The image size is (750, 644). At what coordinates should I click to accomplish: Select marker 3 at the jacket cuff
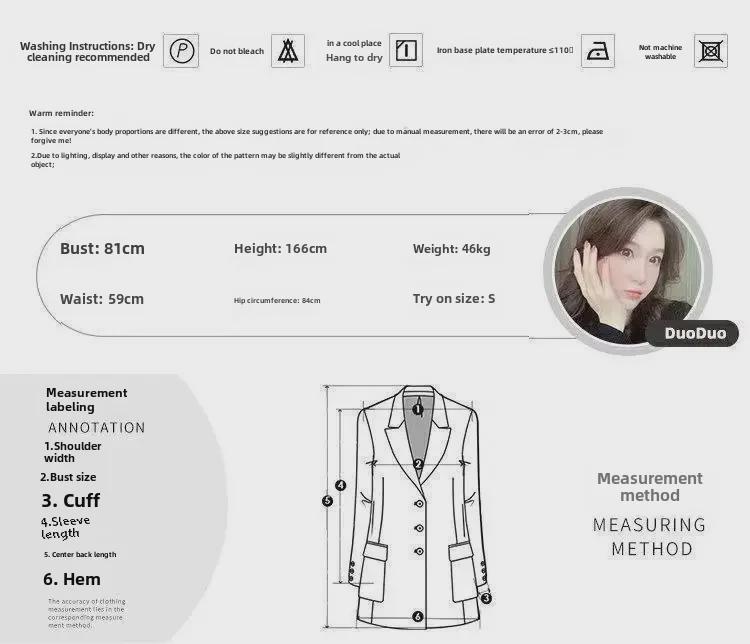[x=486, y=598]
